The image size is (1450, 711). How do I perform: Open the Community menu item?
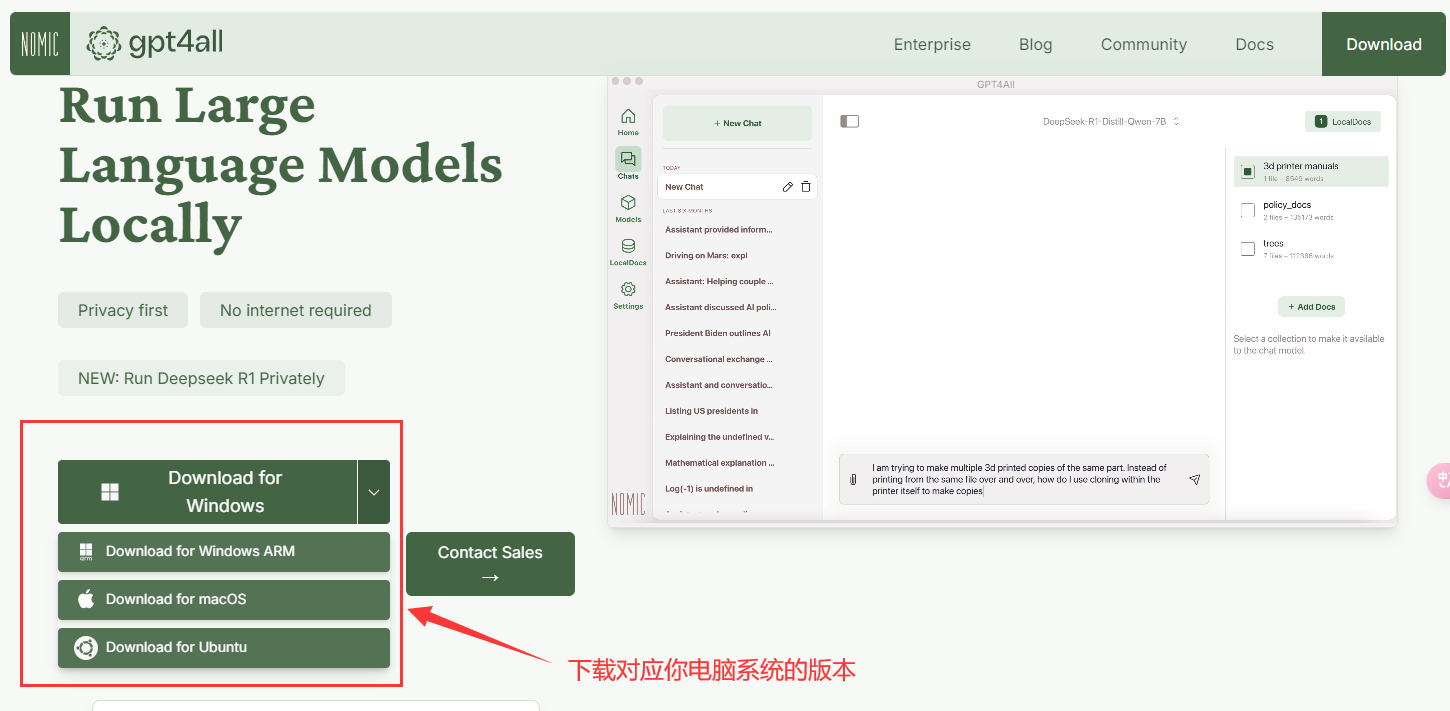click(x=1144, y=44)
